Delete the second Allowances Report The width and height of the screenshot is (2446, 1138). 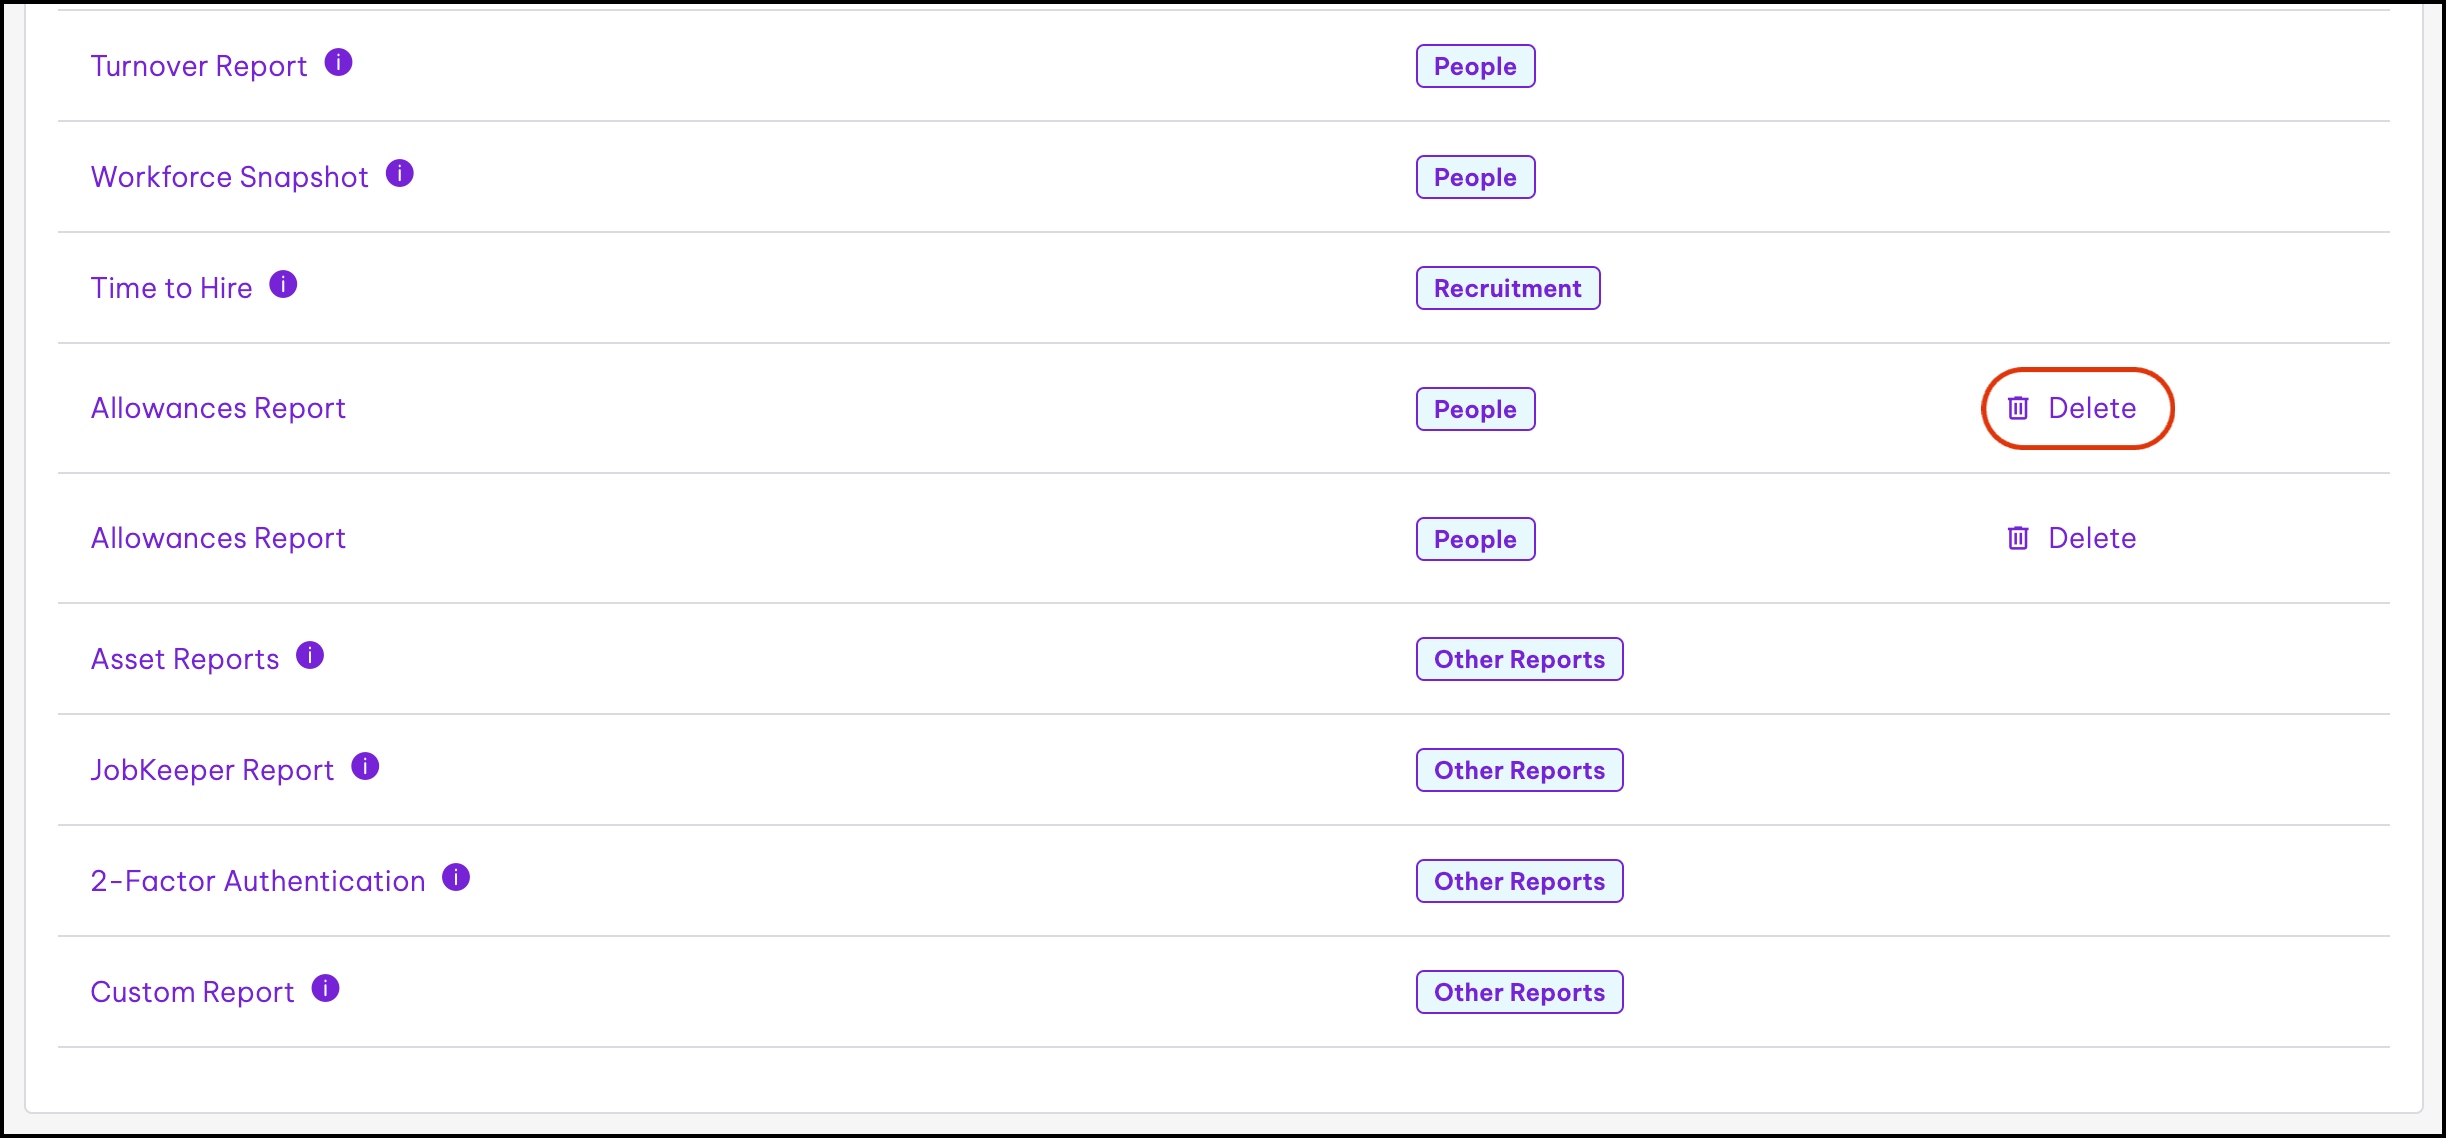(2072, 538)
